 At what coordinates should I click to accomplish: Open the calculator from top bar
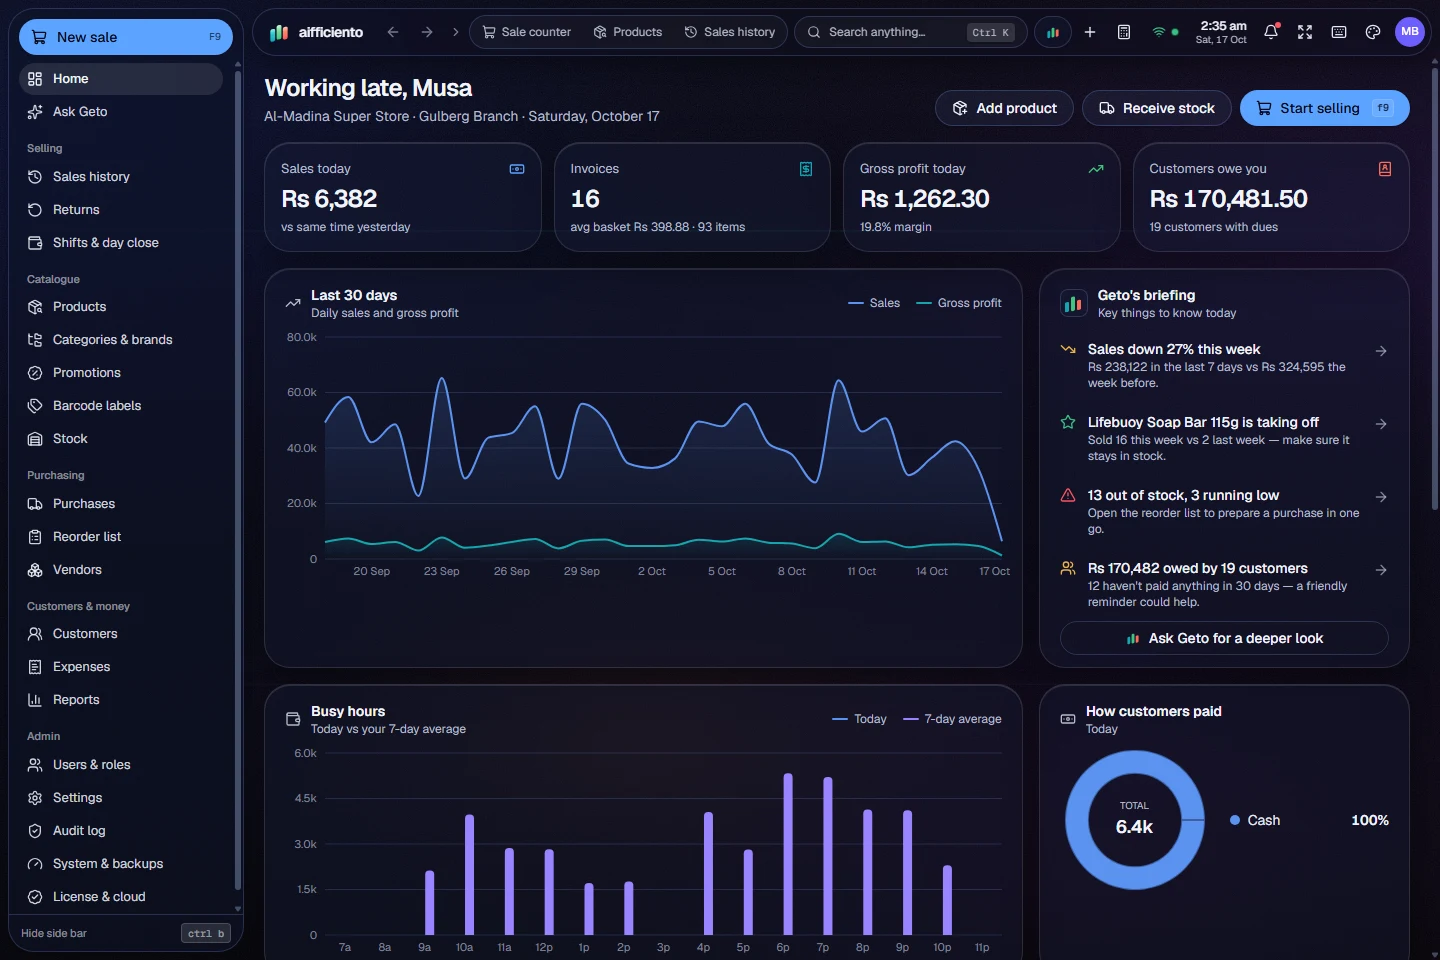1124,32
